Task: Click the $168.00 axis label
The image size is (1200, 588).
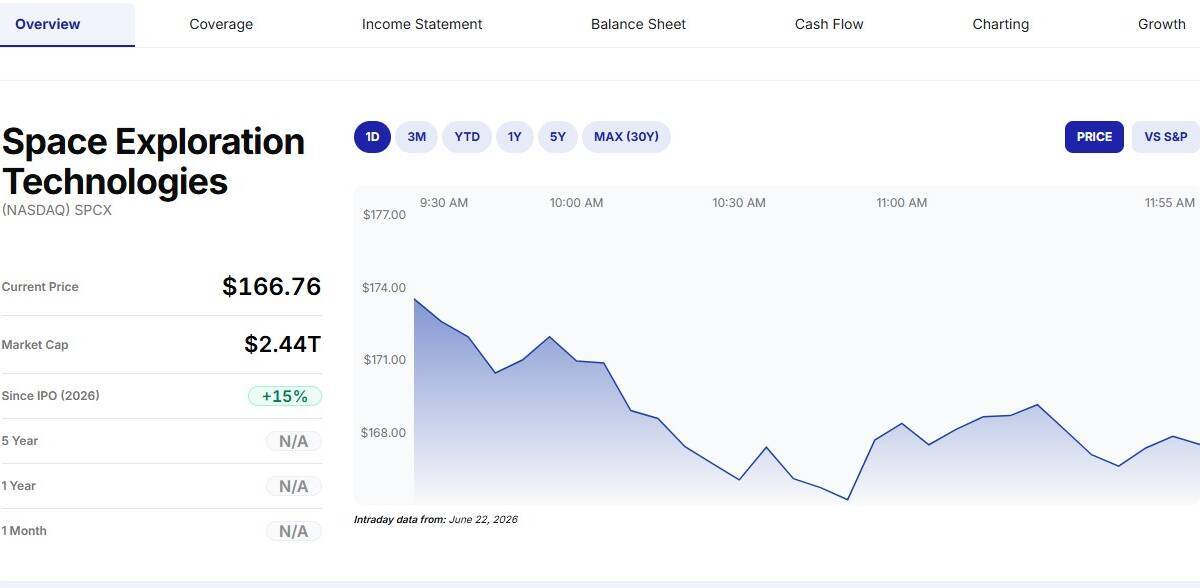Action: [384, 433]
